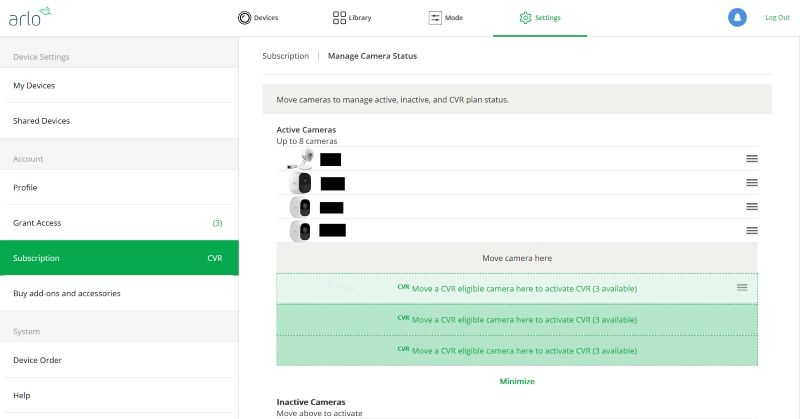Click drag handle of first active camera
The height and width of the screenshot is (419, 800).
(752, 159)
